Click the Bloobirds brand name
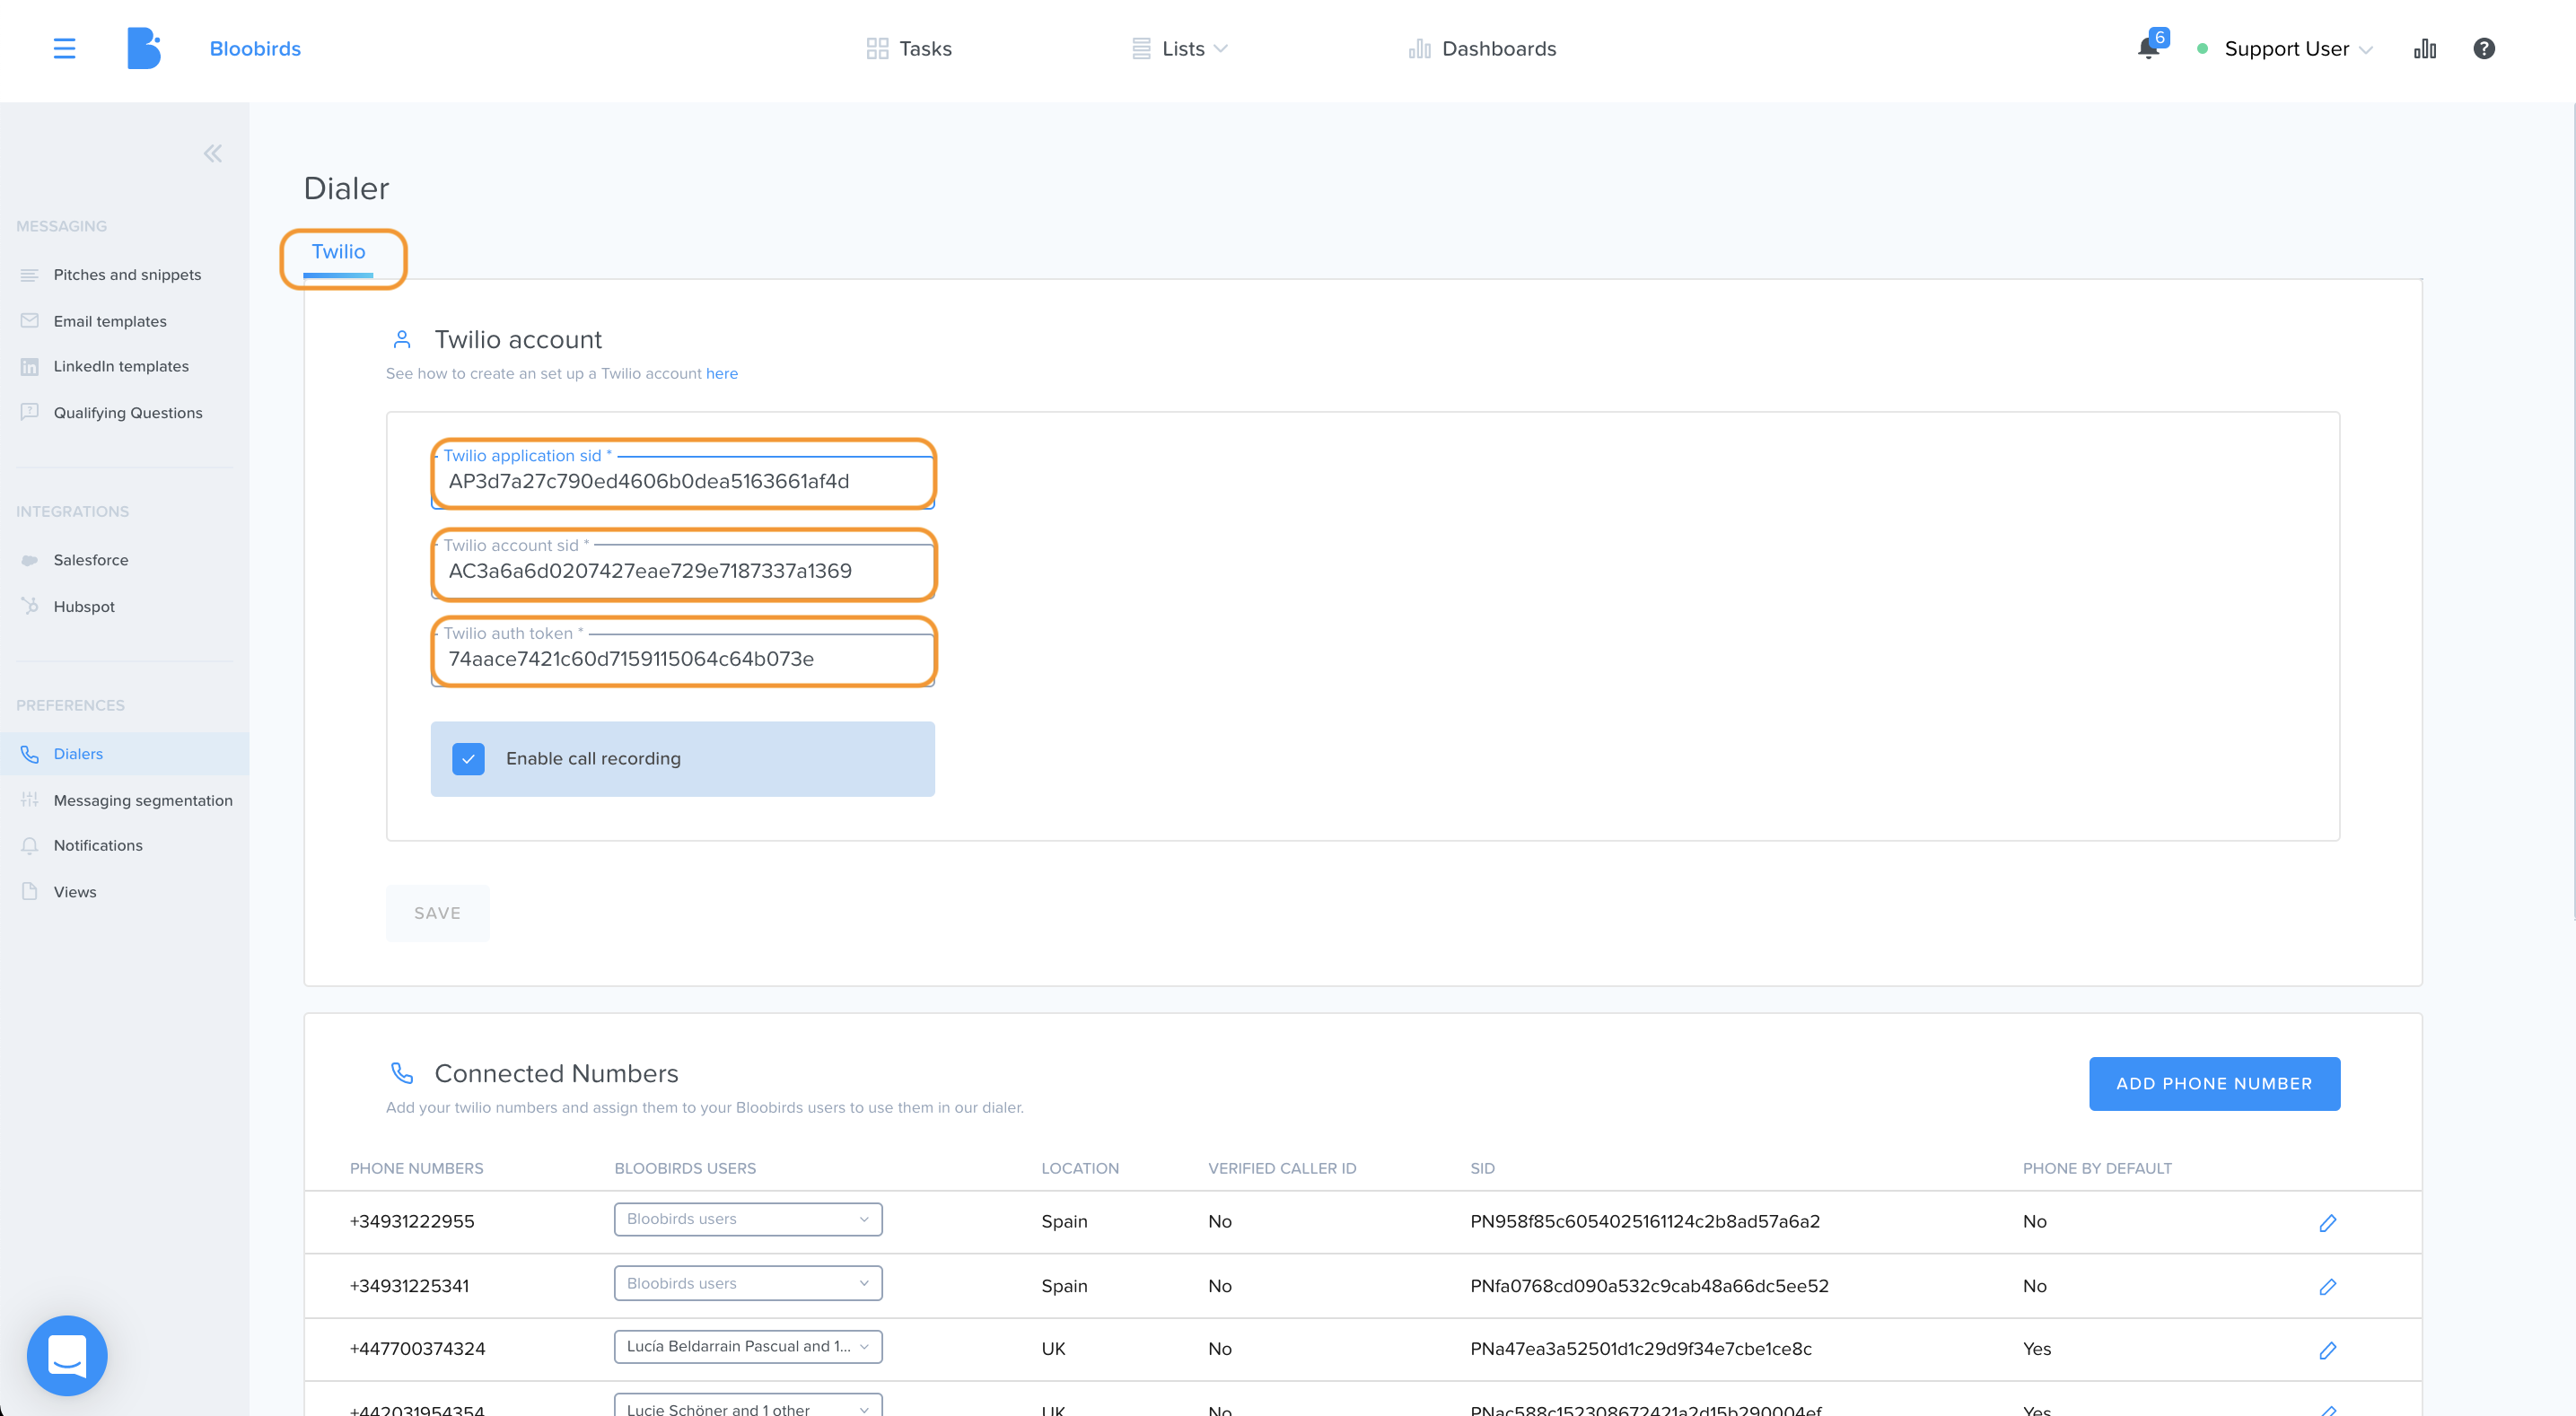This screenshot has width=2576, height=1416. click(x=255, y=48)
